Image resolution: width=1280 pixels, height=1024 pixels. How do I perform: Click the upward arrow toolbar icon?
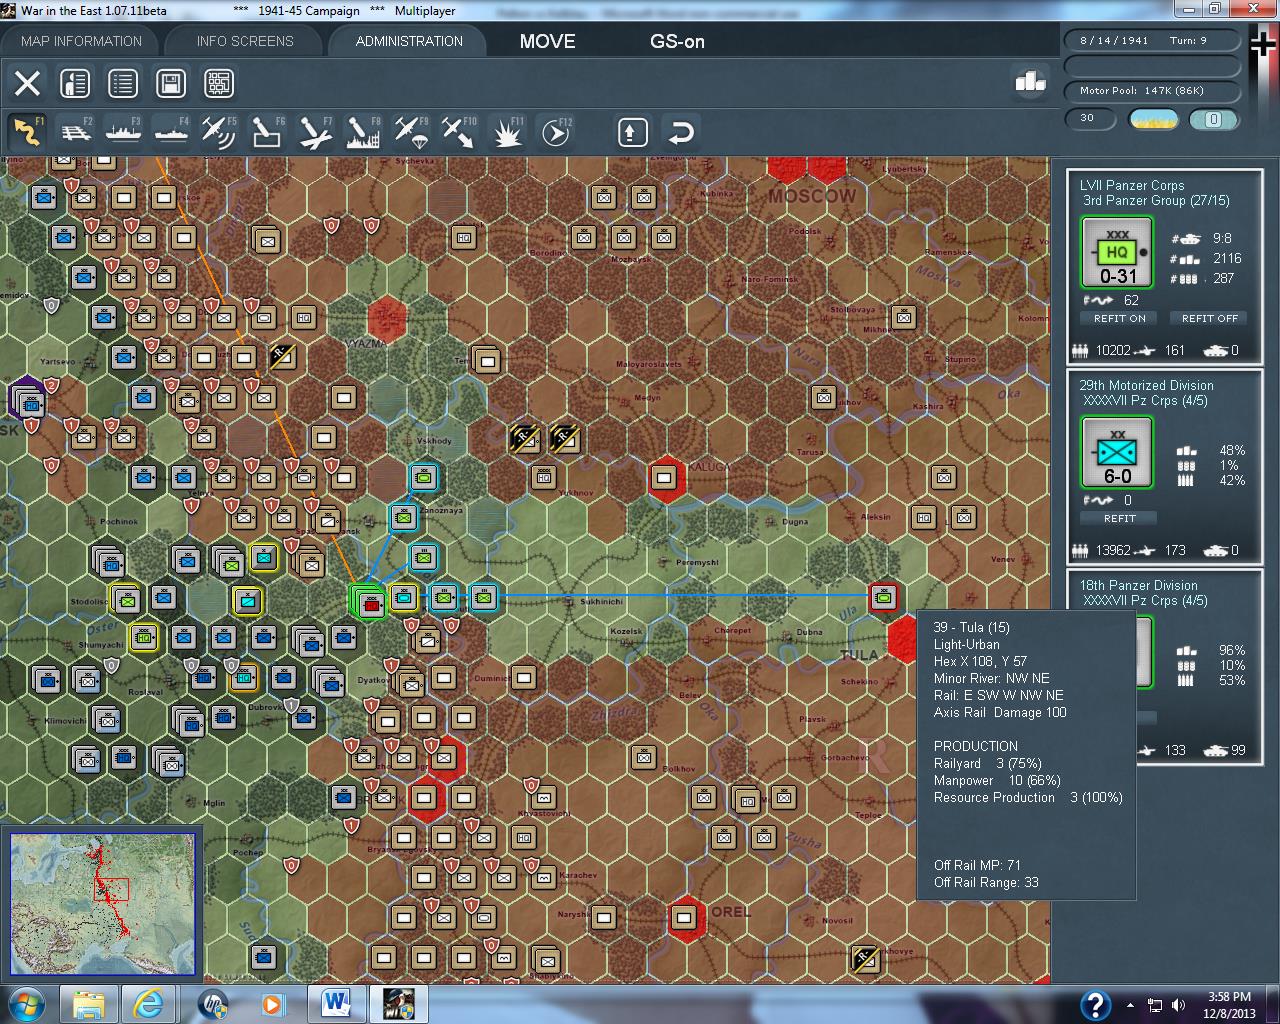(633, 132)
